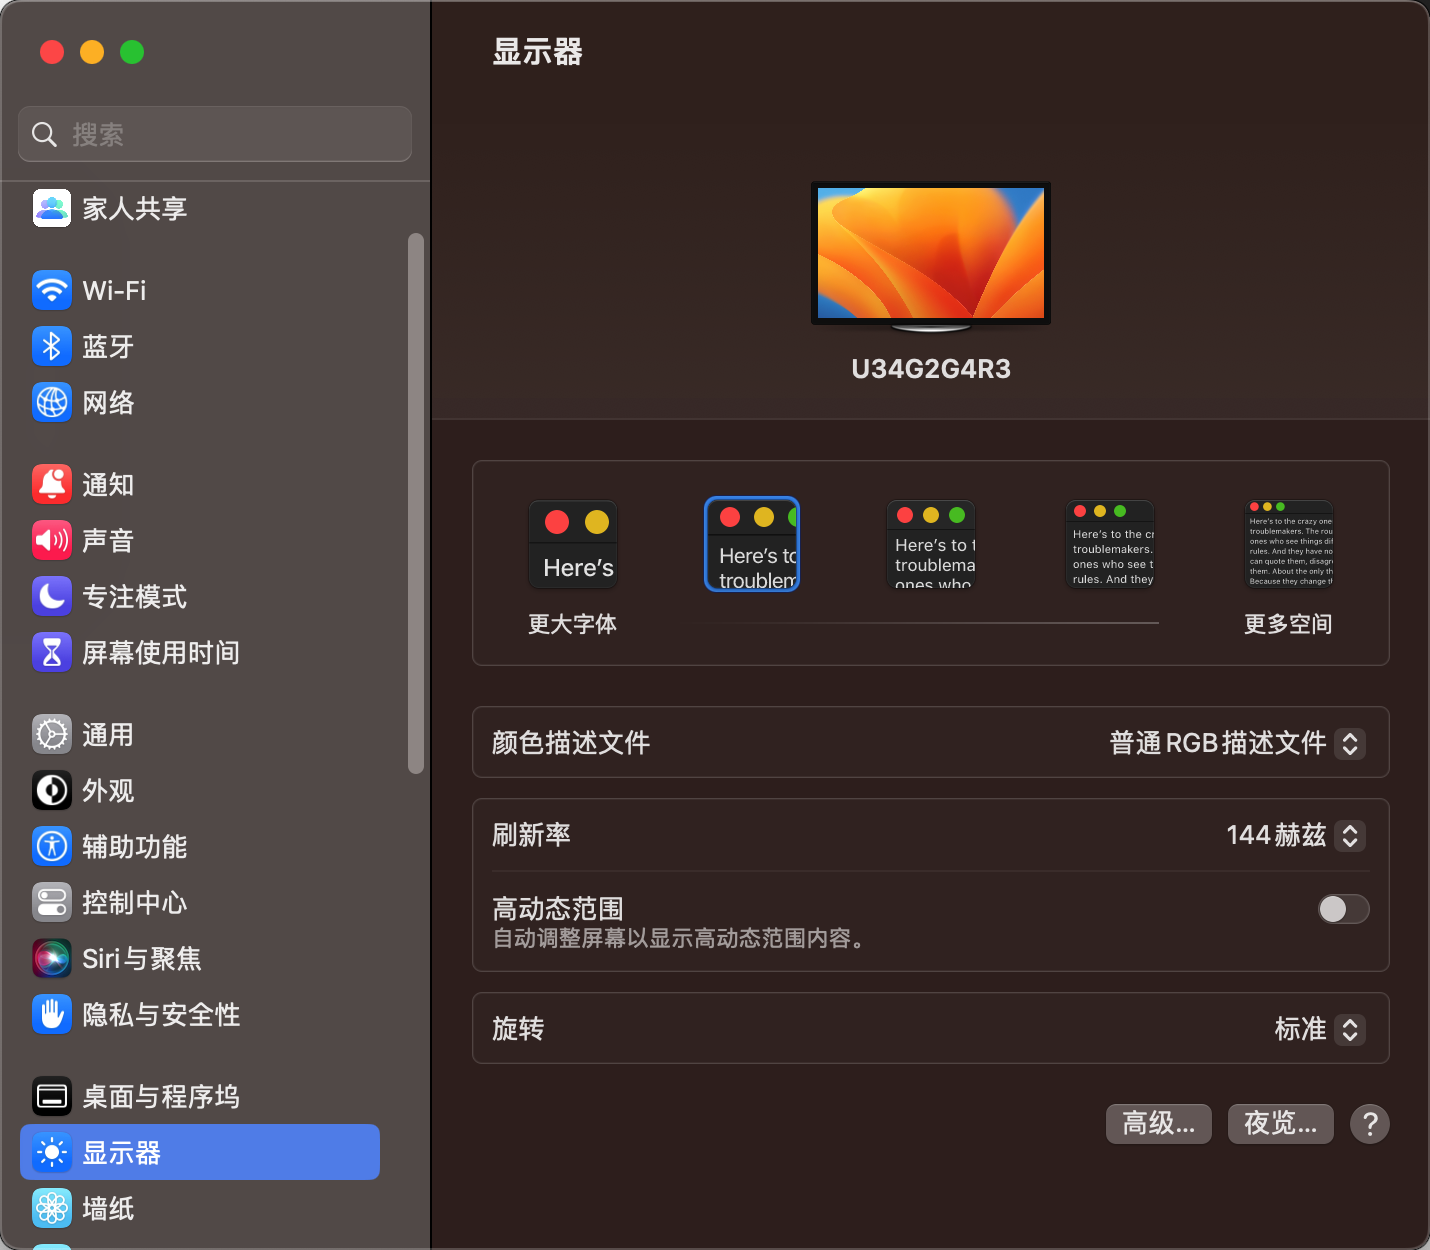Open Focus mode (专注模式) moon icon

click(x=52, y=597)
